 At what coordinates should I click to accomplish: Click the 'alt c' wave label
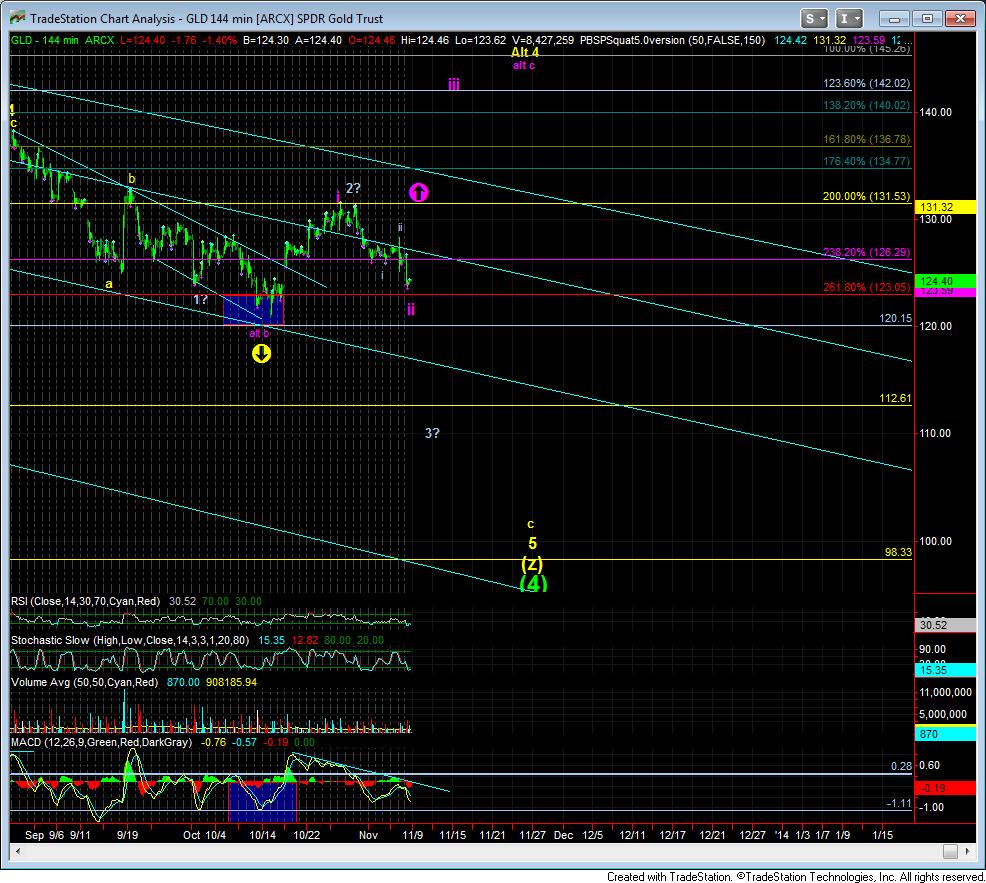[524, 65]
